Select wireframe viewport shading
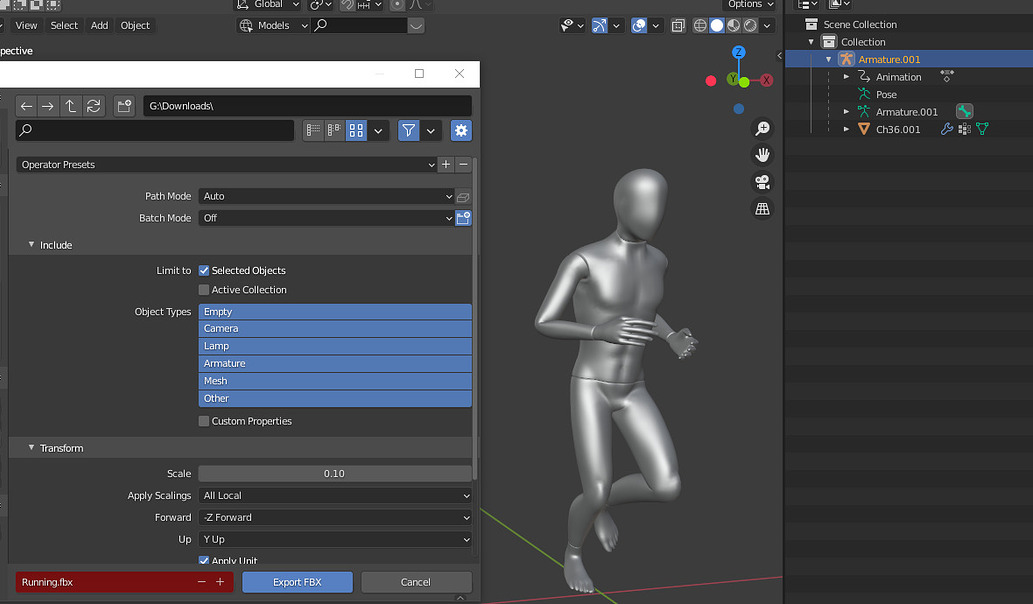 click(x=700, y=26)
